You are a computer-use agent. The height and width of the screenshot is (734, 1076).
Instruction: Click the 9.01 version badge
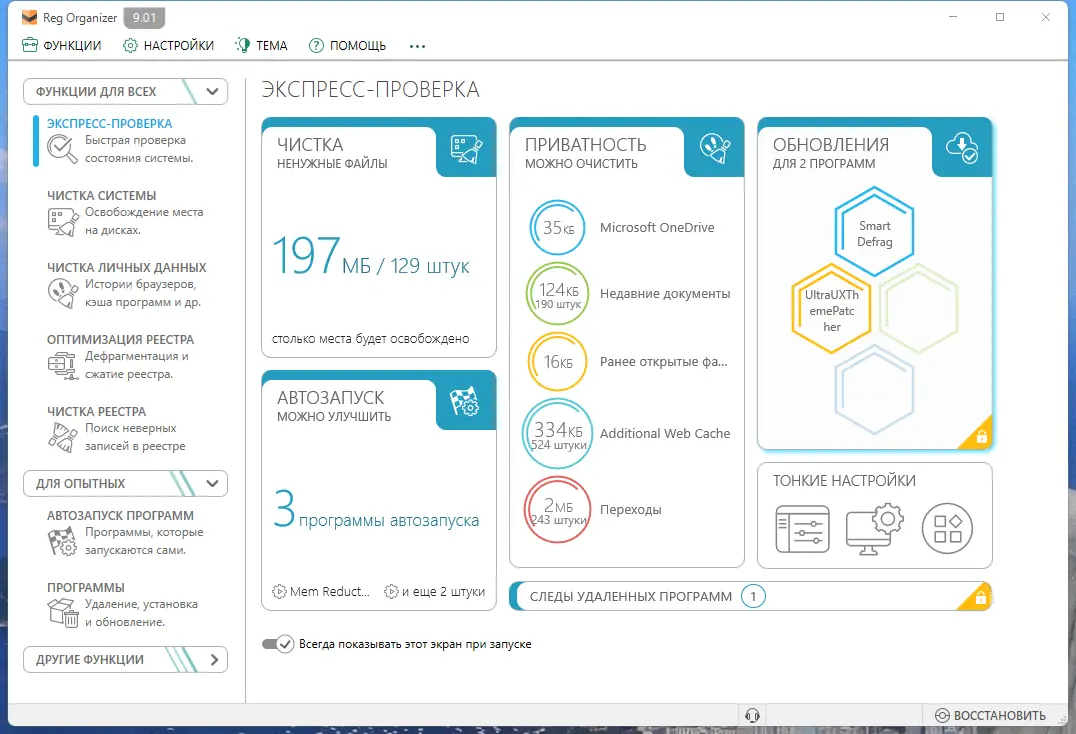click(x=144, y=18)
